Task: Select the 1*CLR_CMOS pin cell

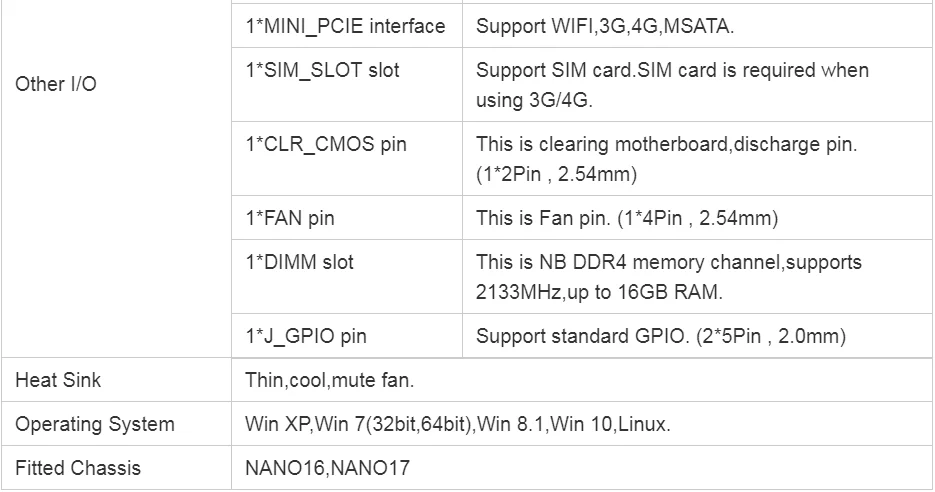Action: pyautogui.click(x=326, y=144)
